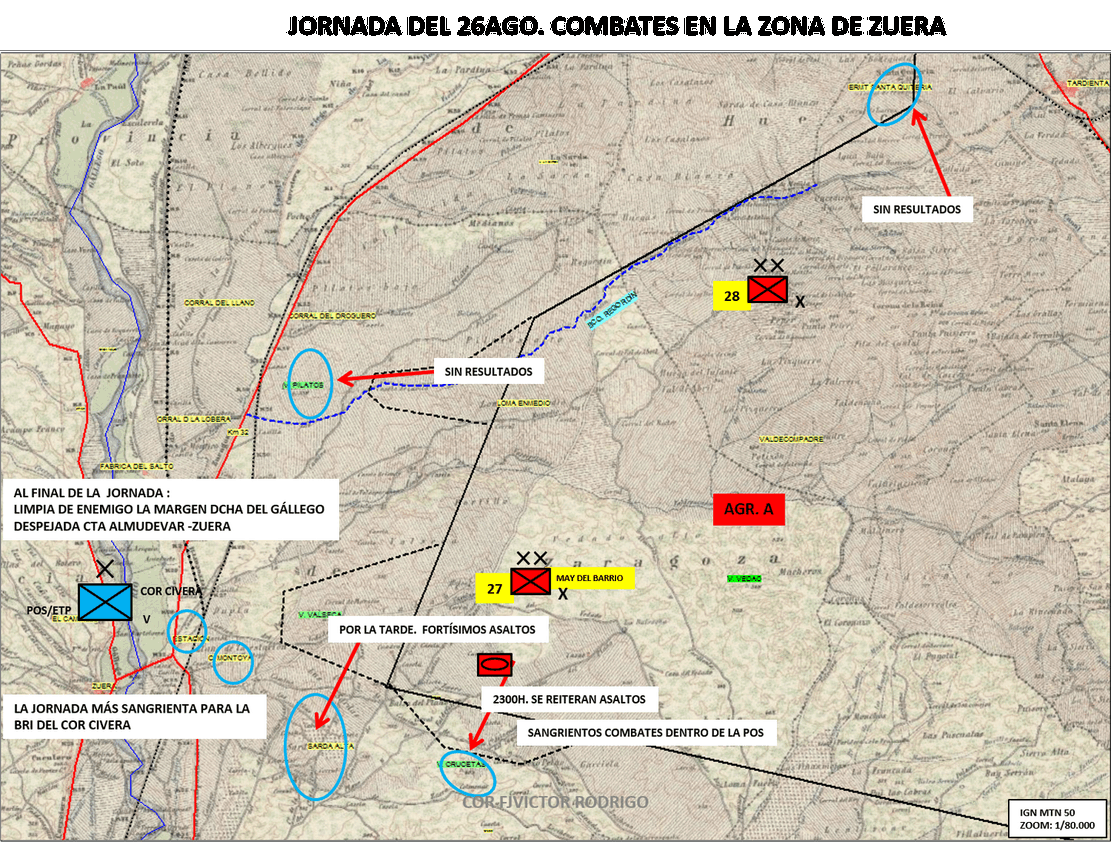Click the blue ellipse around V. CRUCETAS

(467, 773)
